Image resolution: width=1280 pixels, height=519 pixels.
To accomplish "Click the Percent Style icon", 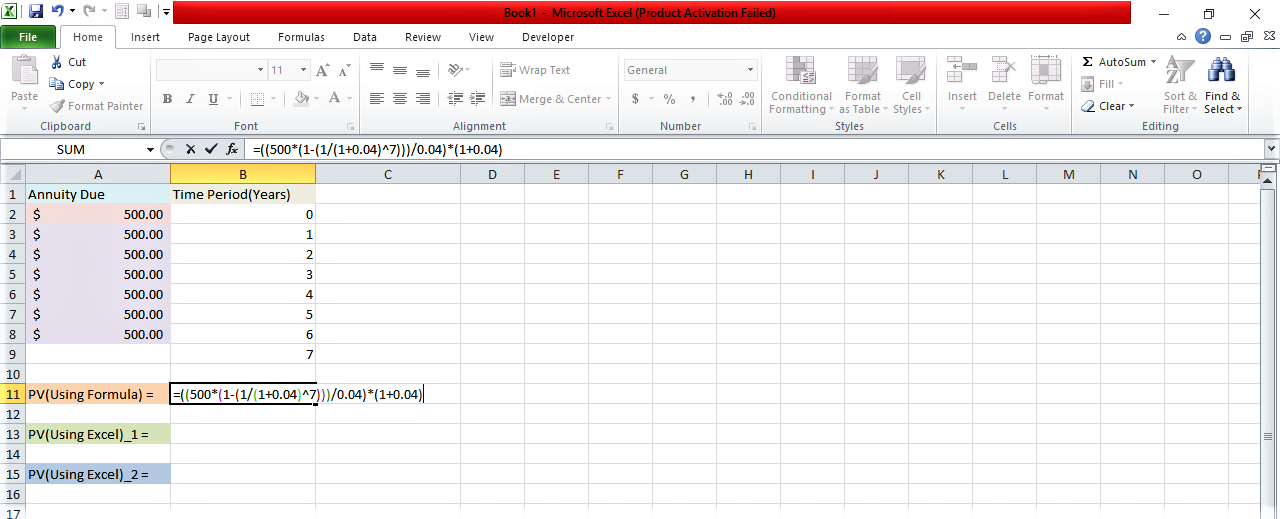I will click(669, 99).
